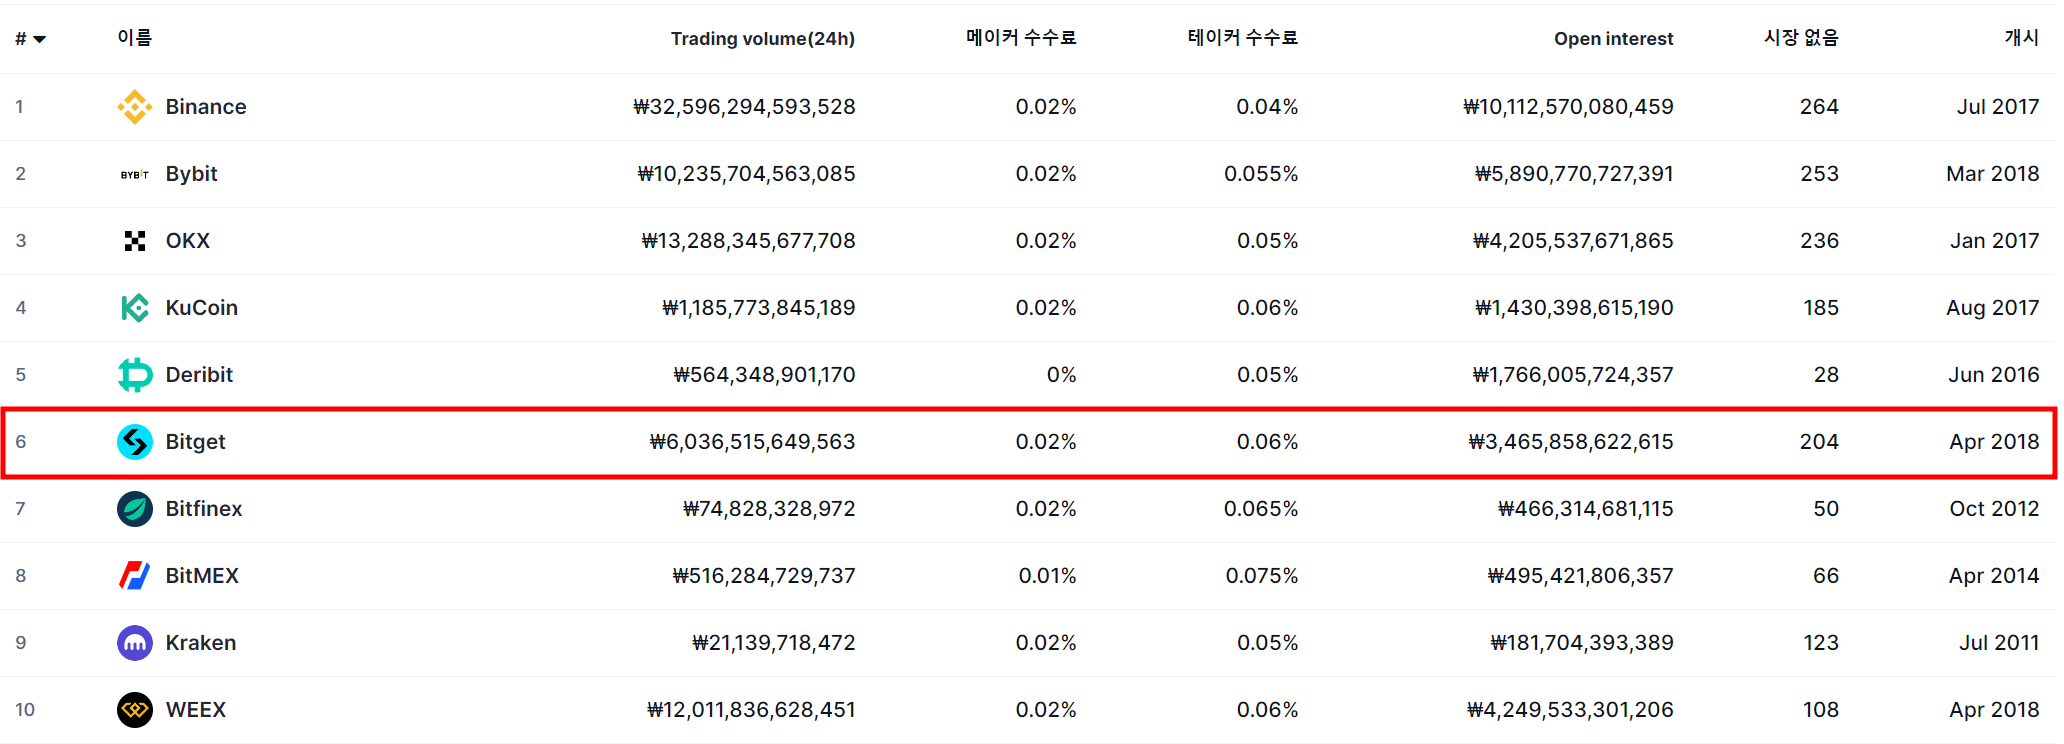Select KuCoin open interest ₩1,430,398,615,190
Image resolution: width=2064 pixels, height=744 pixels.
point(1574,308)
